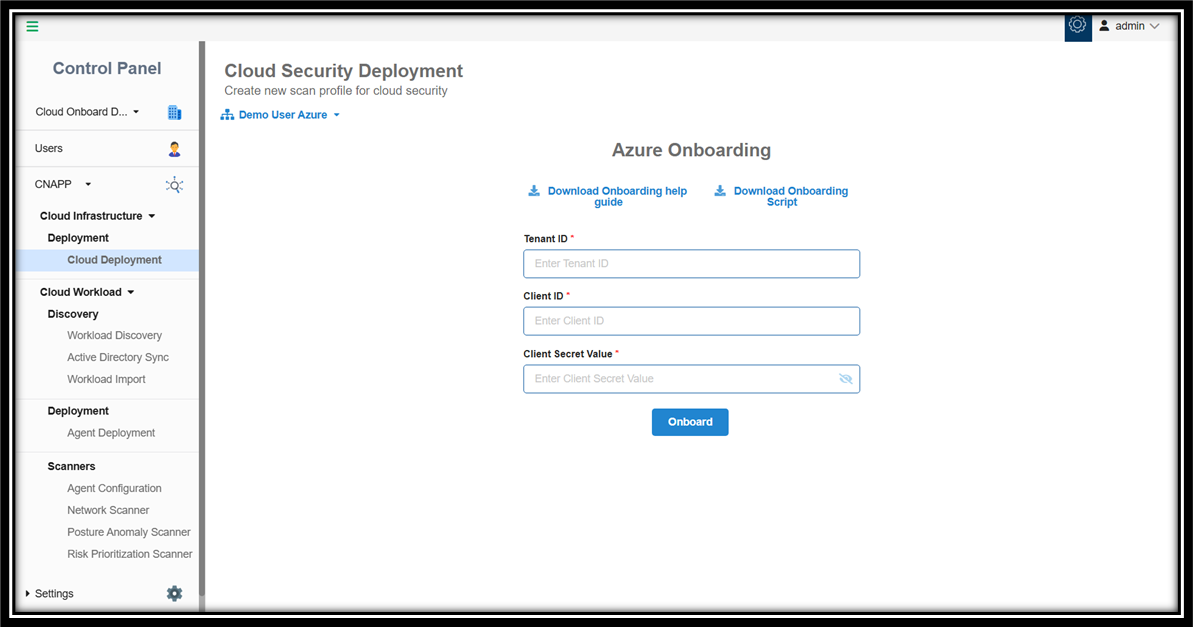The height and width of the screenshot is (627, 1193).
Task: Click the Settings label in sidebar
Action: pyautogui.click(x=54, y=594)
